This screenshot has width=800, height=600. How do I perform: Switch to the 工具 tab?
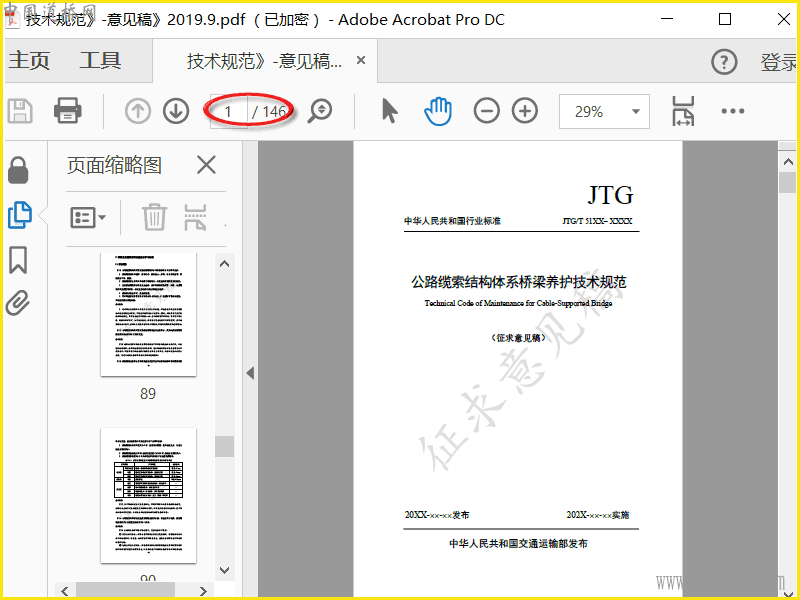click(100, 60)
